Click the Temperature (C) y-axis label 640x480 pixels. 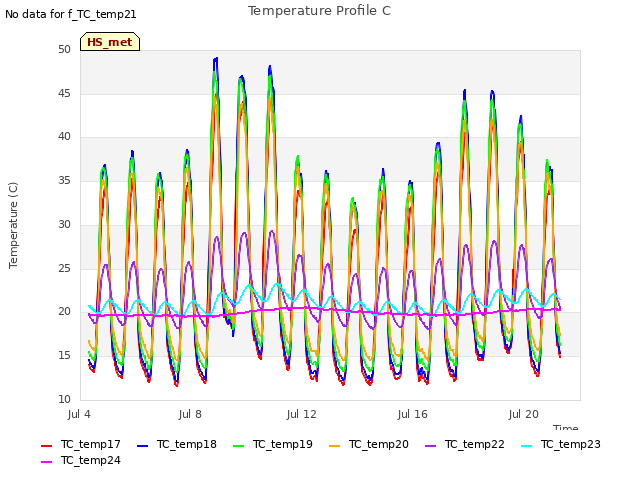[13, 225]
